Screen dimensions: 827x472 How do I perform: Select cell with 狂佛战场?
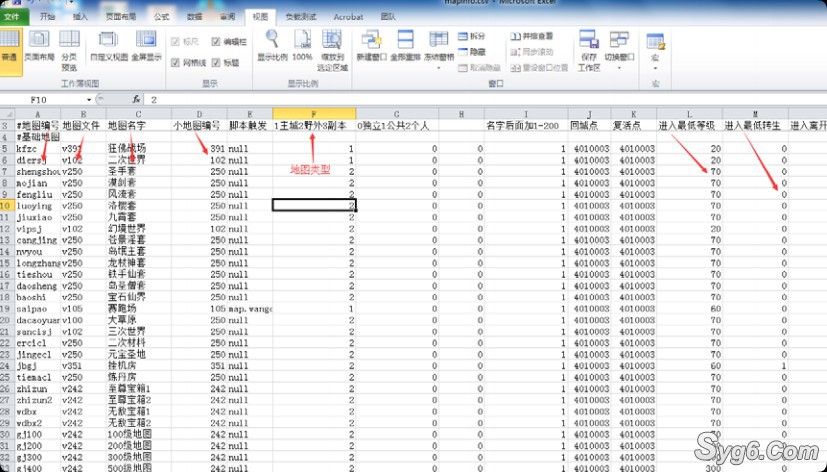(138, 149)
